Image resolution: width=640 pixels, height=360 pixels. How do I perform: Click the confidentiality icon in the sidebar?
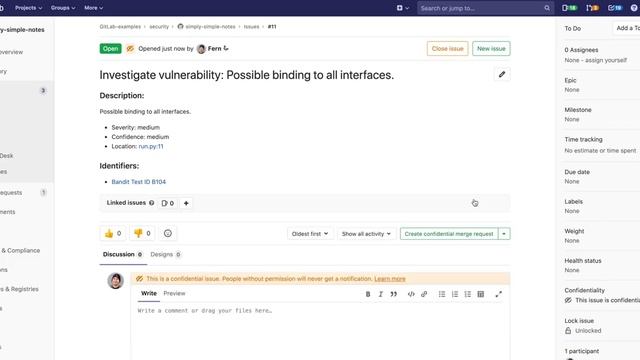click(x=568, y=300)
